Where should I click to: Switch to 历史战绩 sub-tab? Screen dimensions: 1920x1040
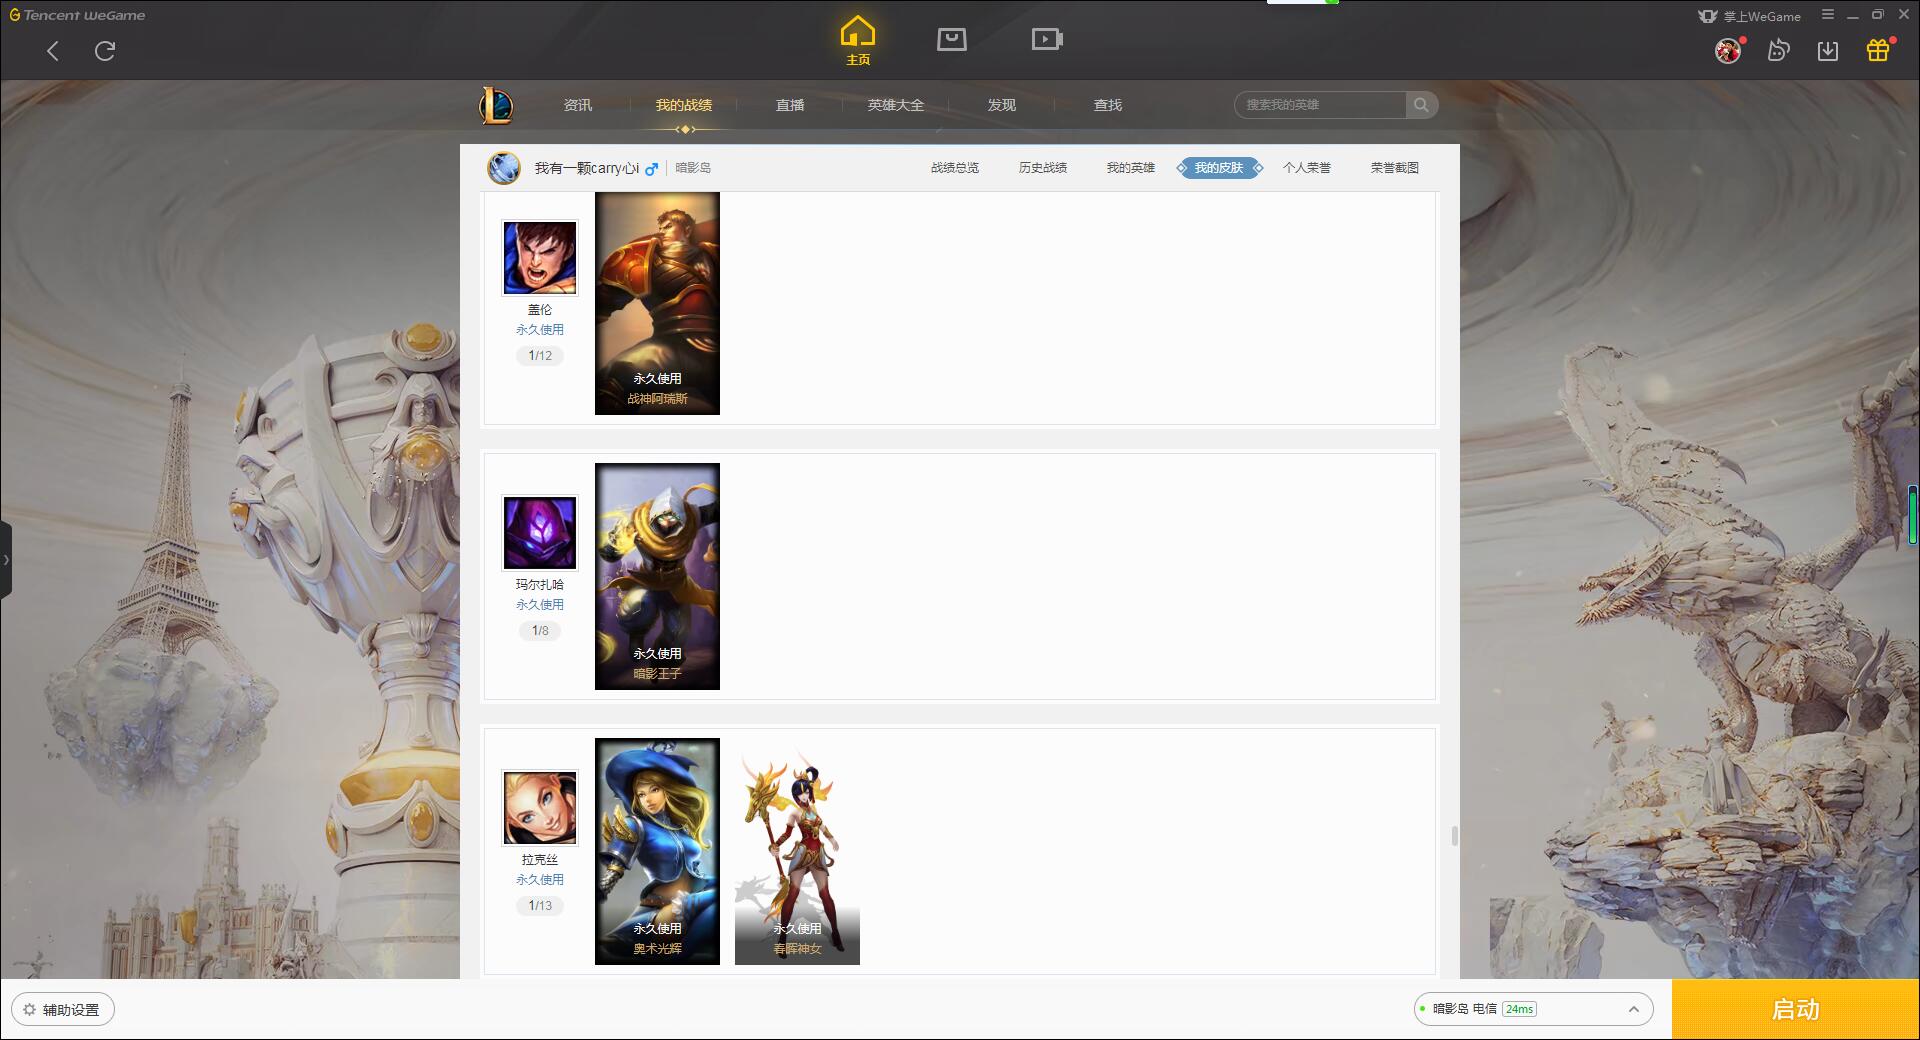click(x=1043, y=168)
